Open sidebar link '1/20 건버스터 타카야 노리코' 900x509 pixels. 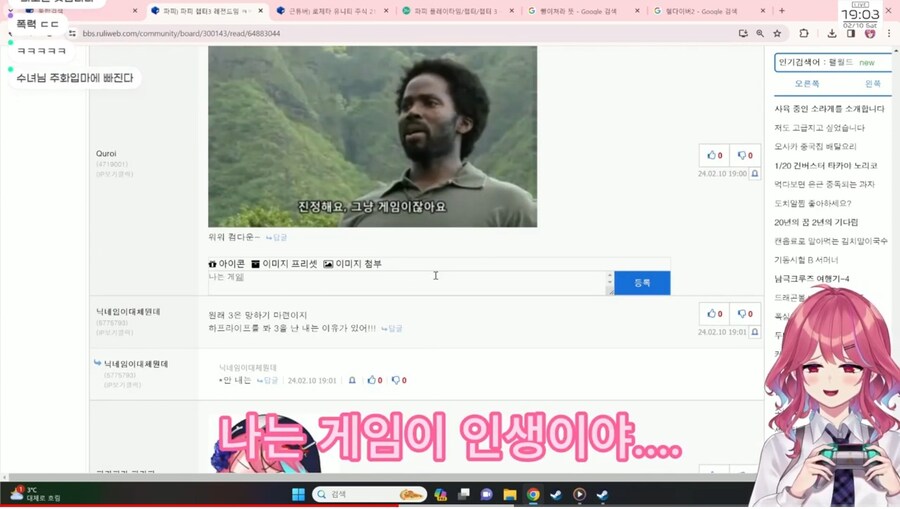pos(825,165)
